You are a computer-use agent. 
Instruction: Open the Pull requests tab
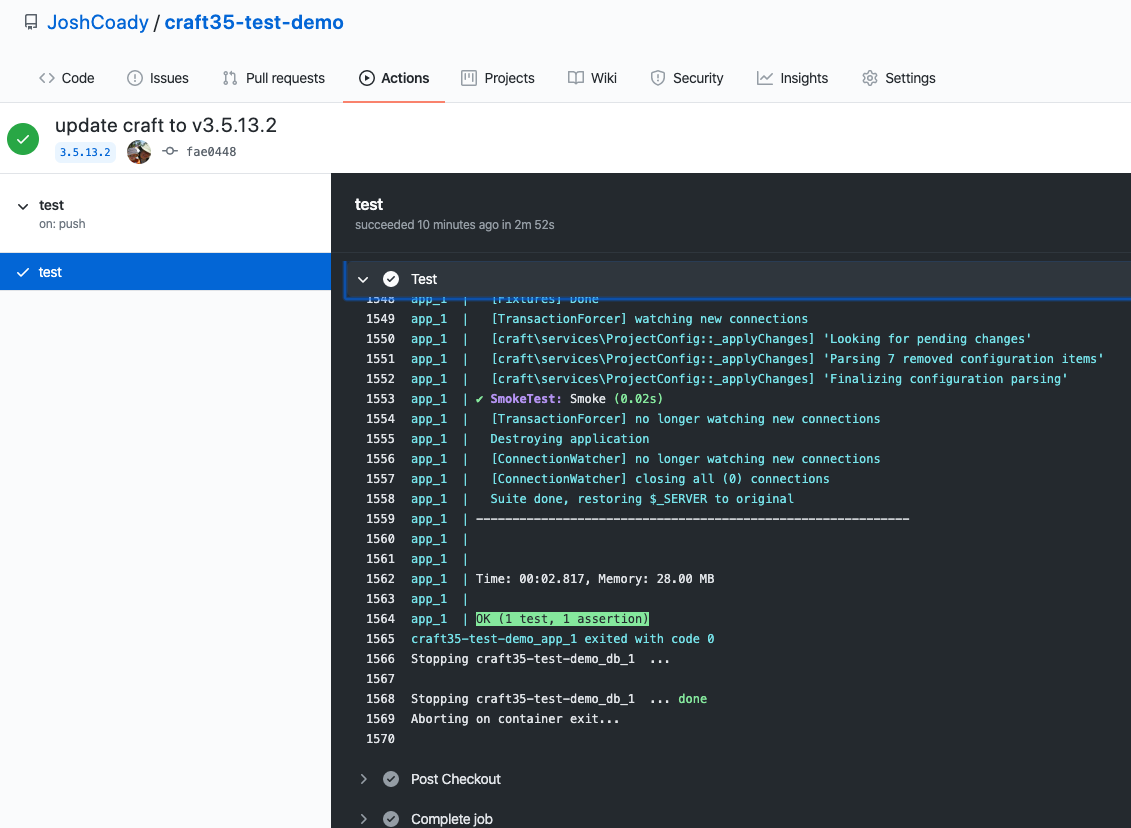[273, 78]
